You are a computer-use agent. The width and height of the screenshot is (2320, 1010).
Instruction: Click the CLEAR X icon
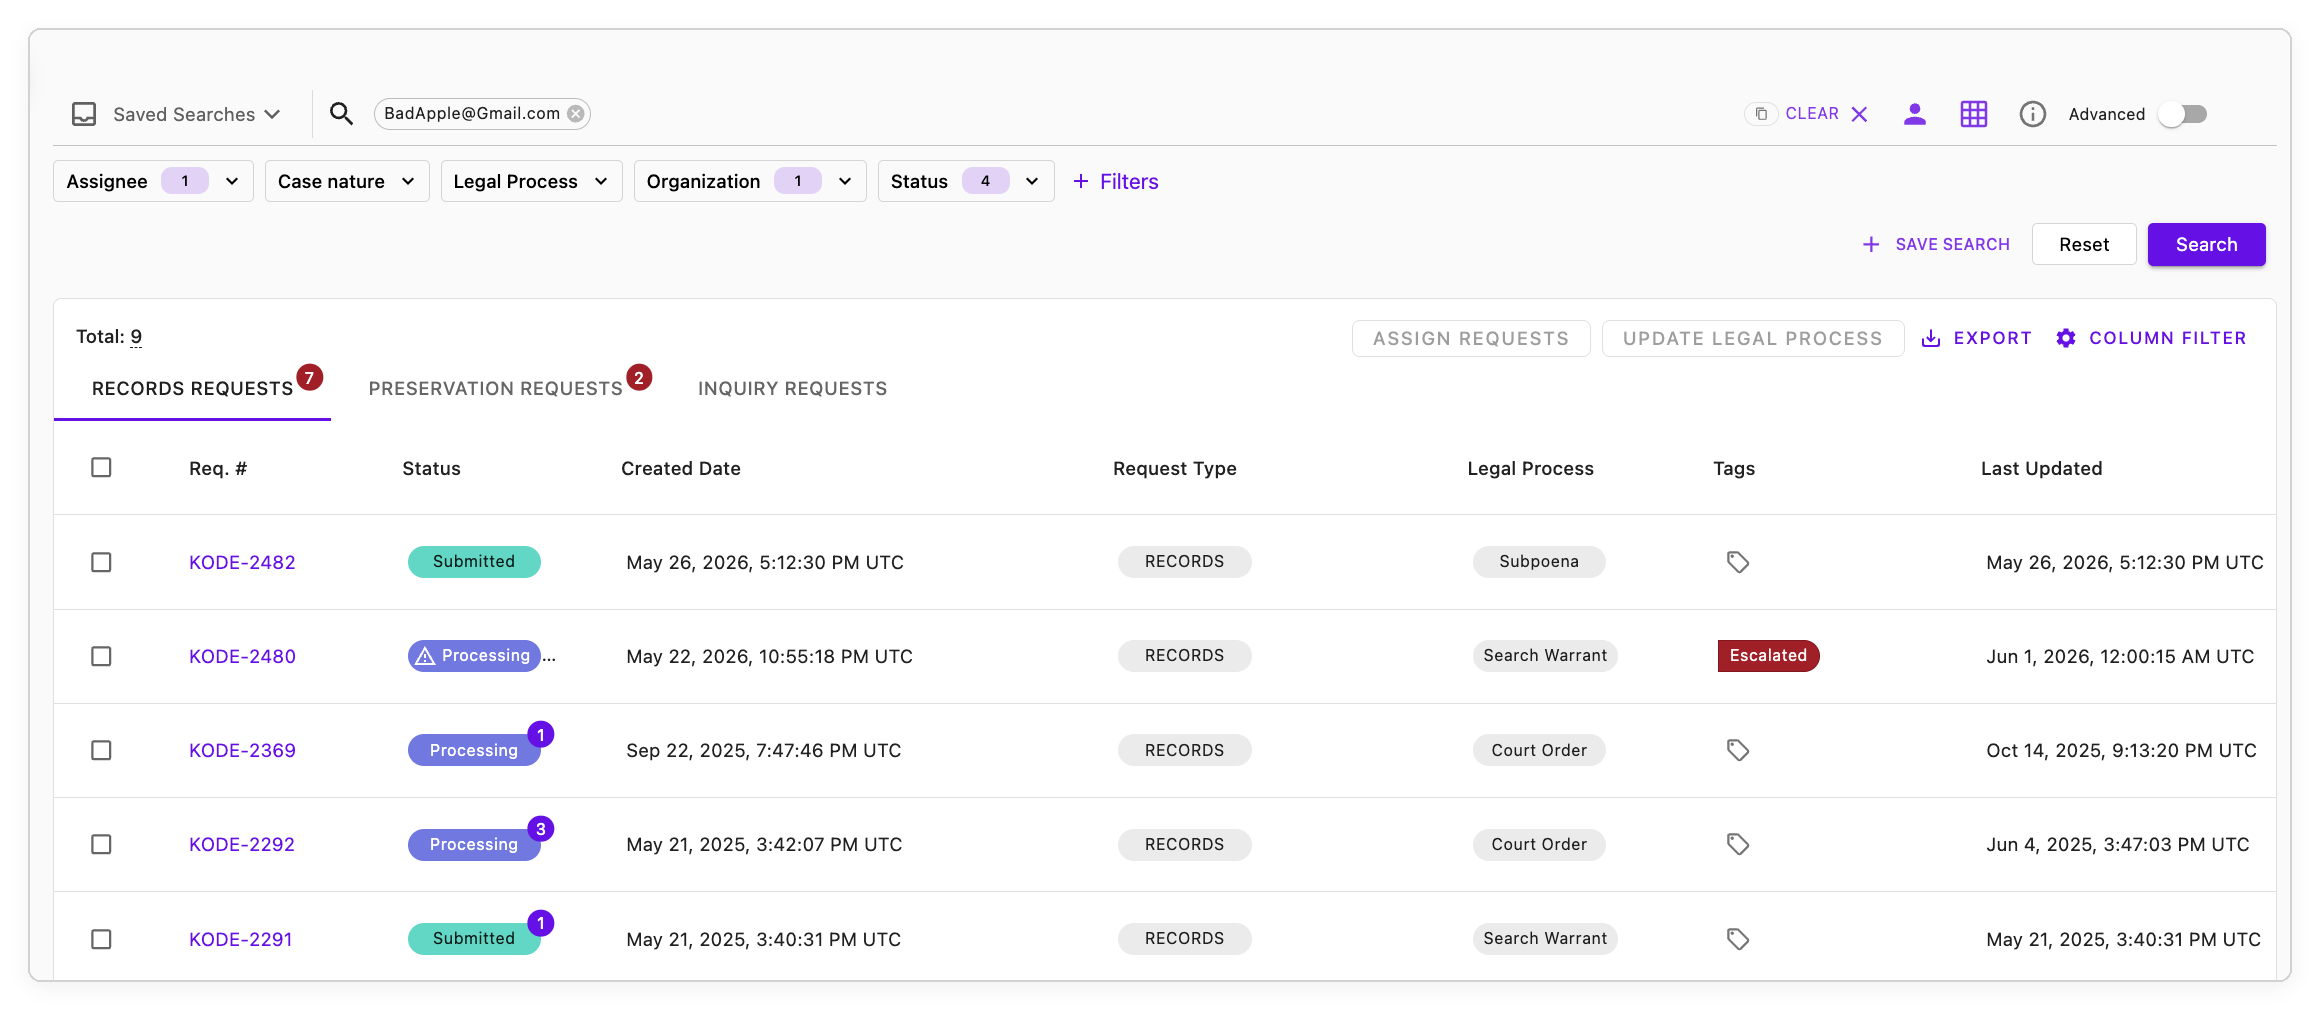click(x=1859, y=114)
